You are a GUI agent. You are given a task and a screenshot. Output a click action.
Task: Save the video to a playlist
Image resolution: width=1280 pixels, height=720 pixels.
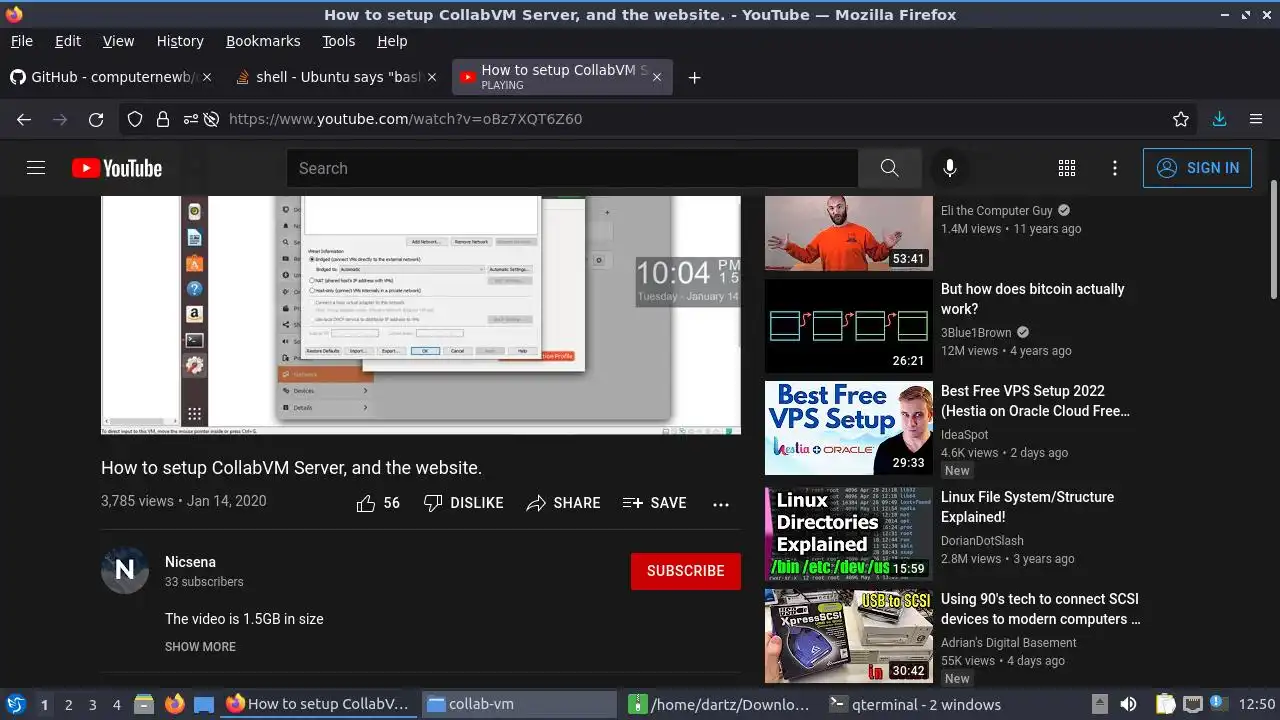click(654, 503)
